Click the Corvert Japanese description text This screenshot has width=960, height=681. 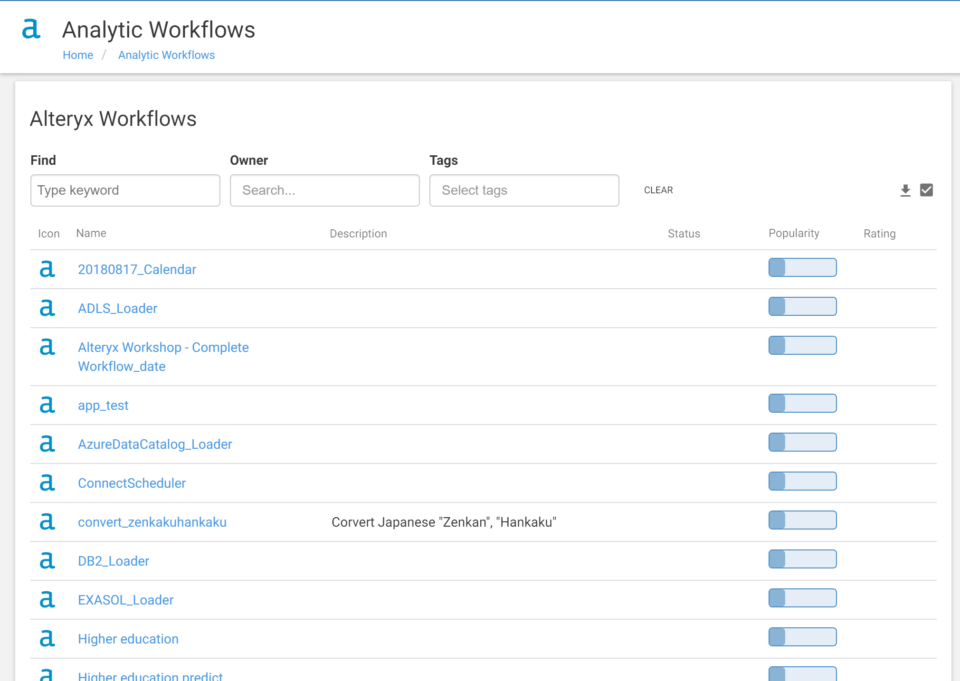click(x=444, y=522)
